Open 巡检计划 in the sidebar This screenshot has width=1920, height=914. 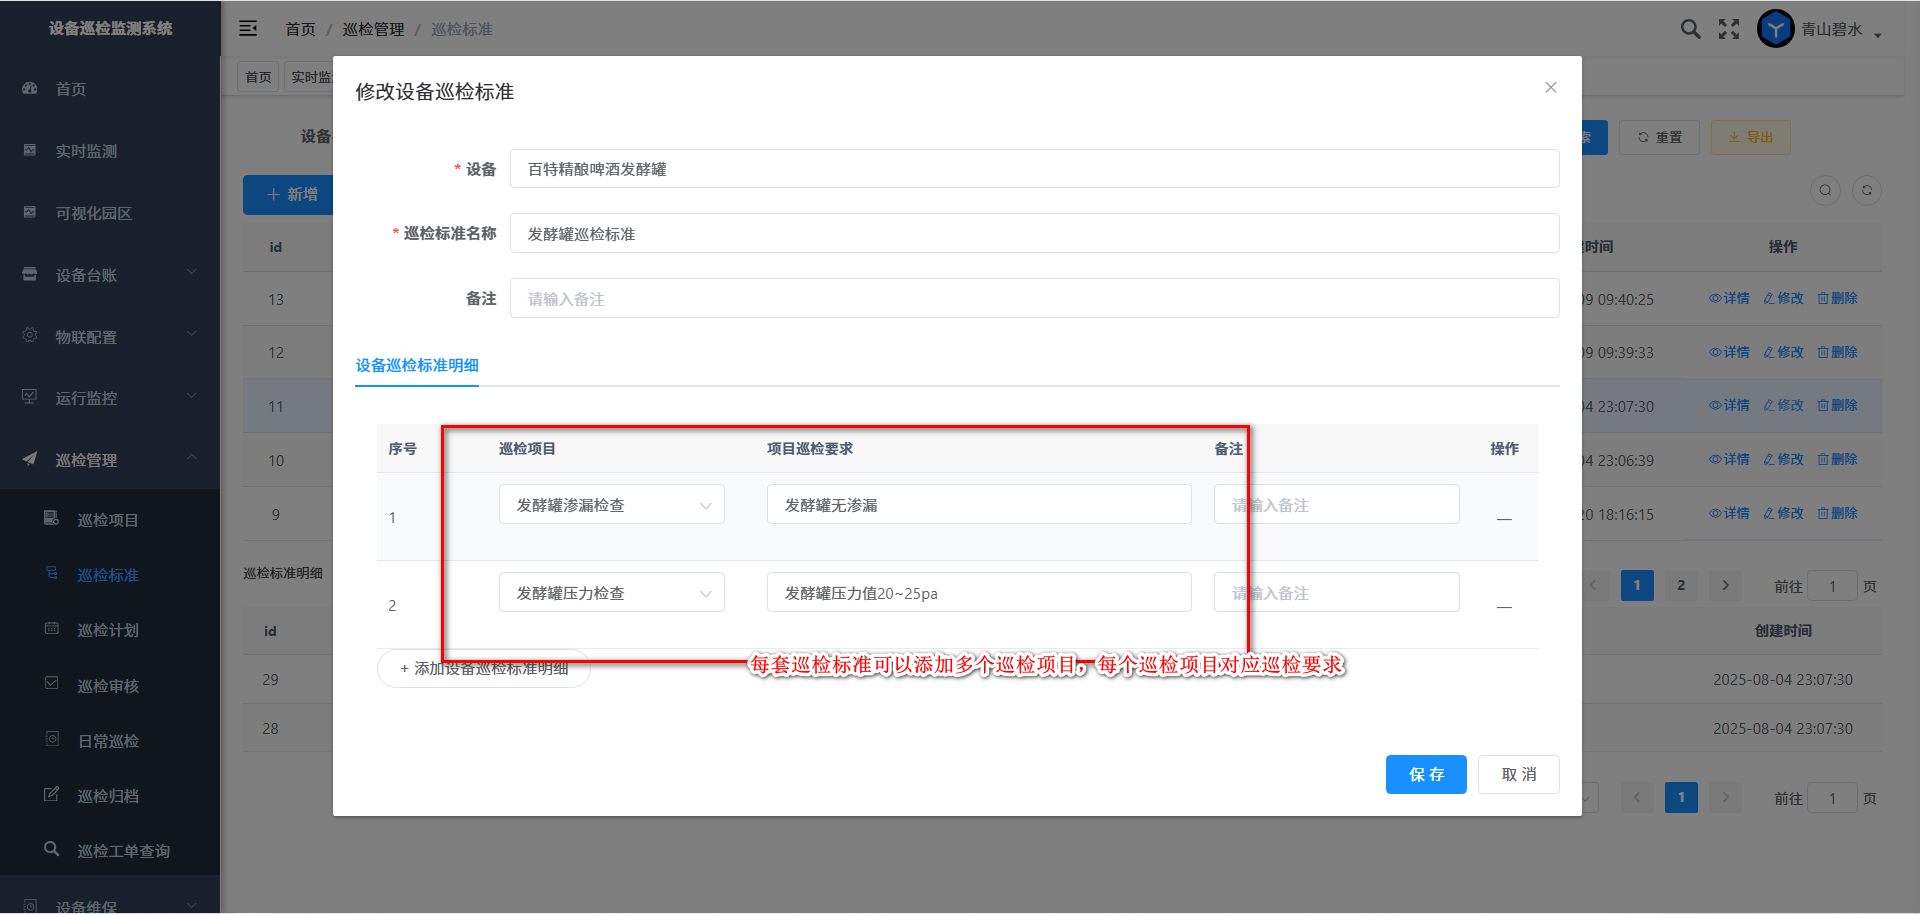[x=108, y=630]
